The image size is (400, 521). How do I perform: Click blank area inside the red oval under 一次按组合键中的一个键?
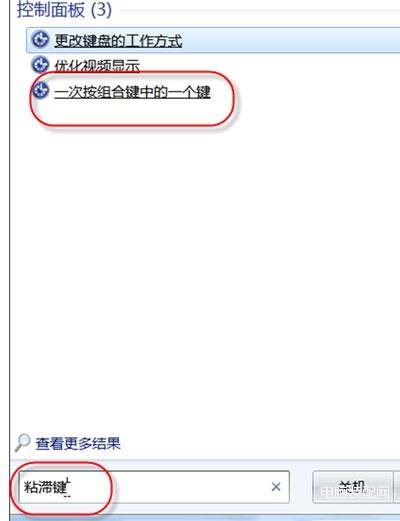pos(133,112)
